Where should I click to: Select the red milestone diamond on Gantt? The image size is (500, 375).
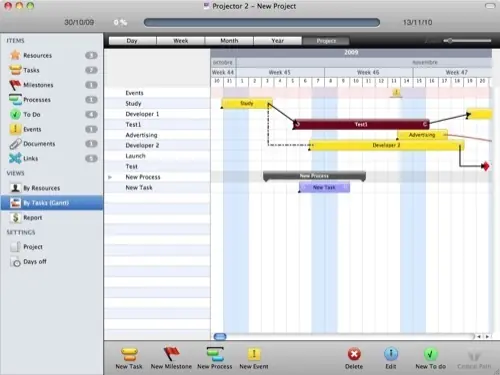[x=486, y=166]
